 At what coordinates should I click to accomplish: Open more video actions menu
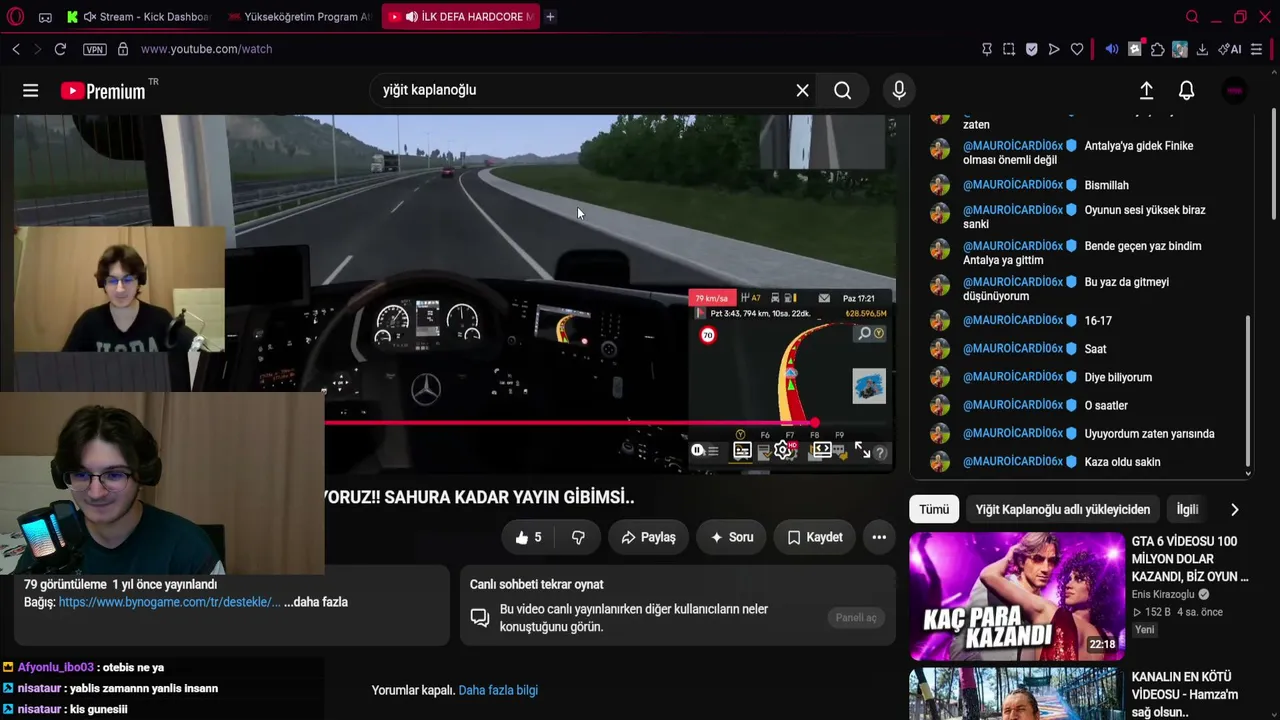tap(879, 537)
